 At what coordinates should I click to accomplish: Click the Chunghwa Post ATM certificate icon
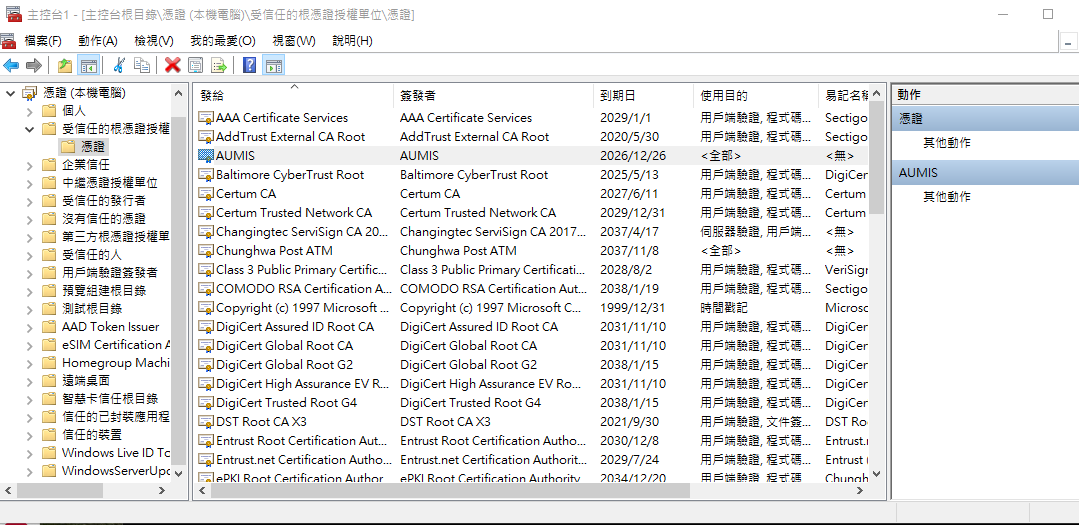pos(206,250)
